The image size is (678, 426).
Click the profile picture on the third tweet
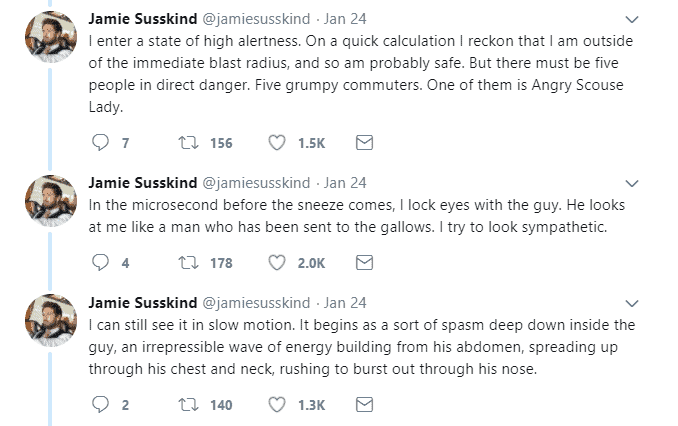50,321
